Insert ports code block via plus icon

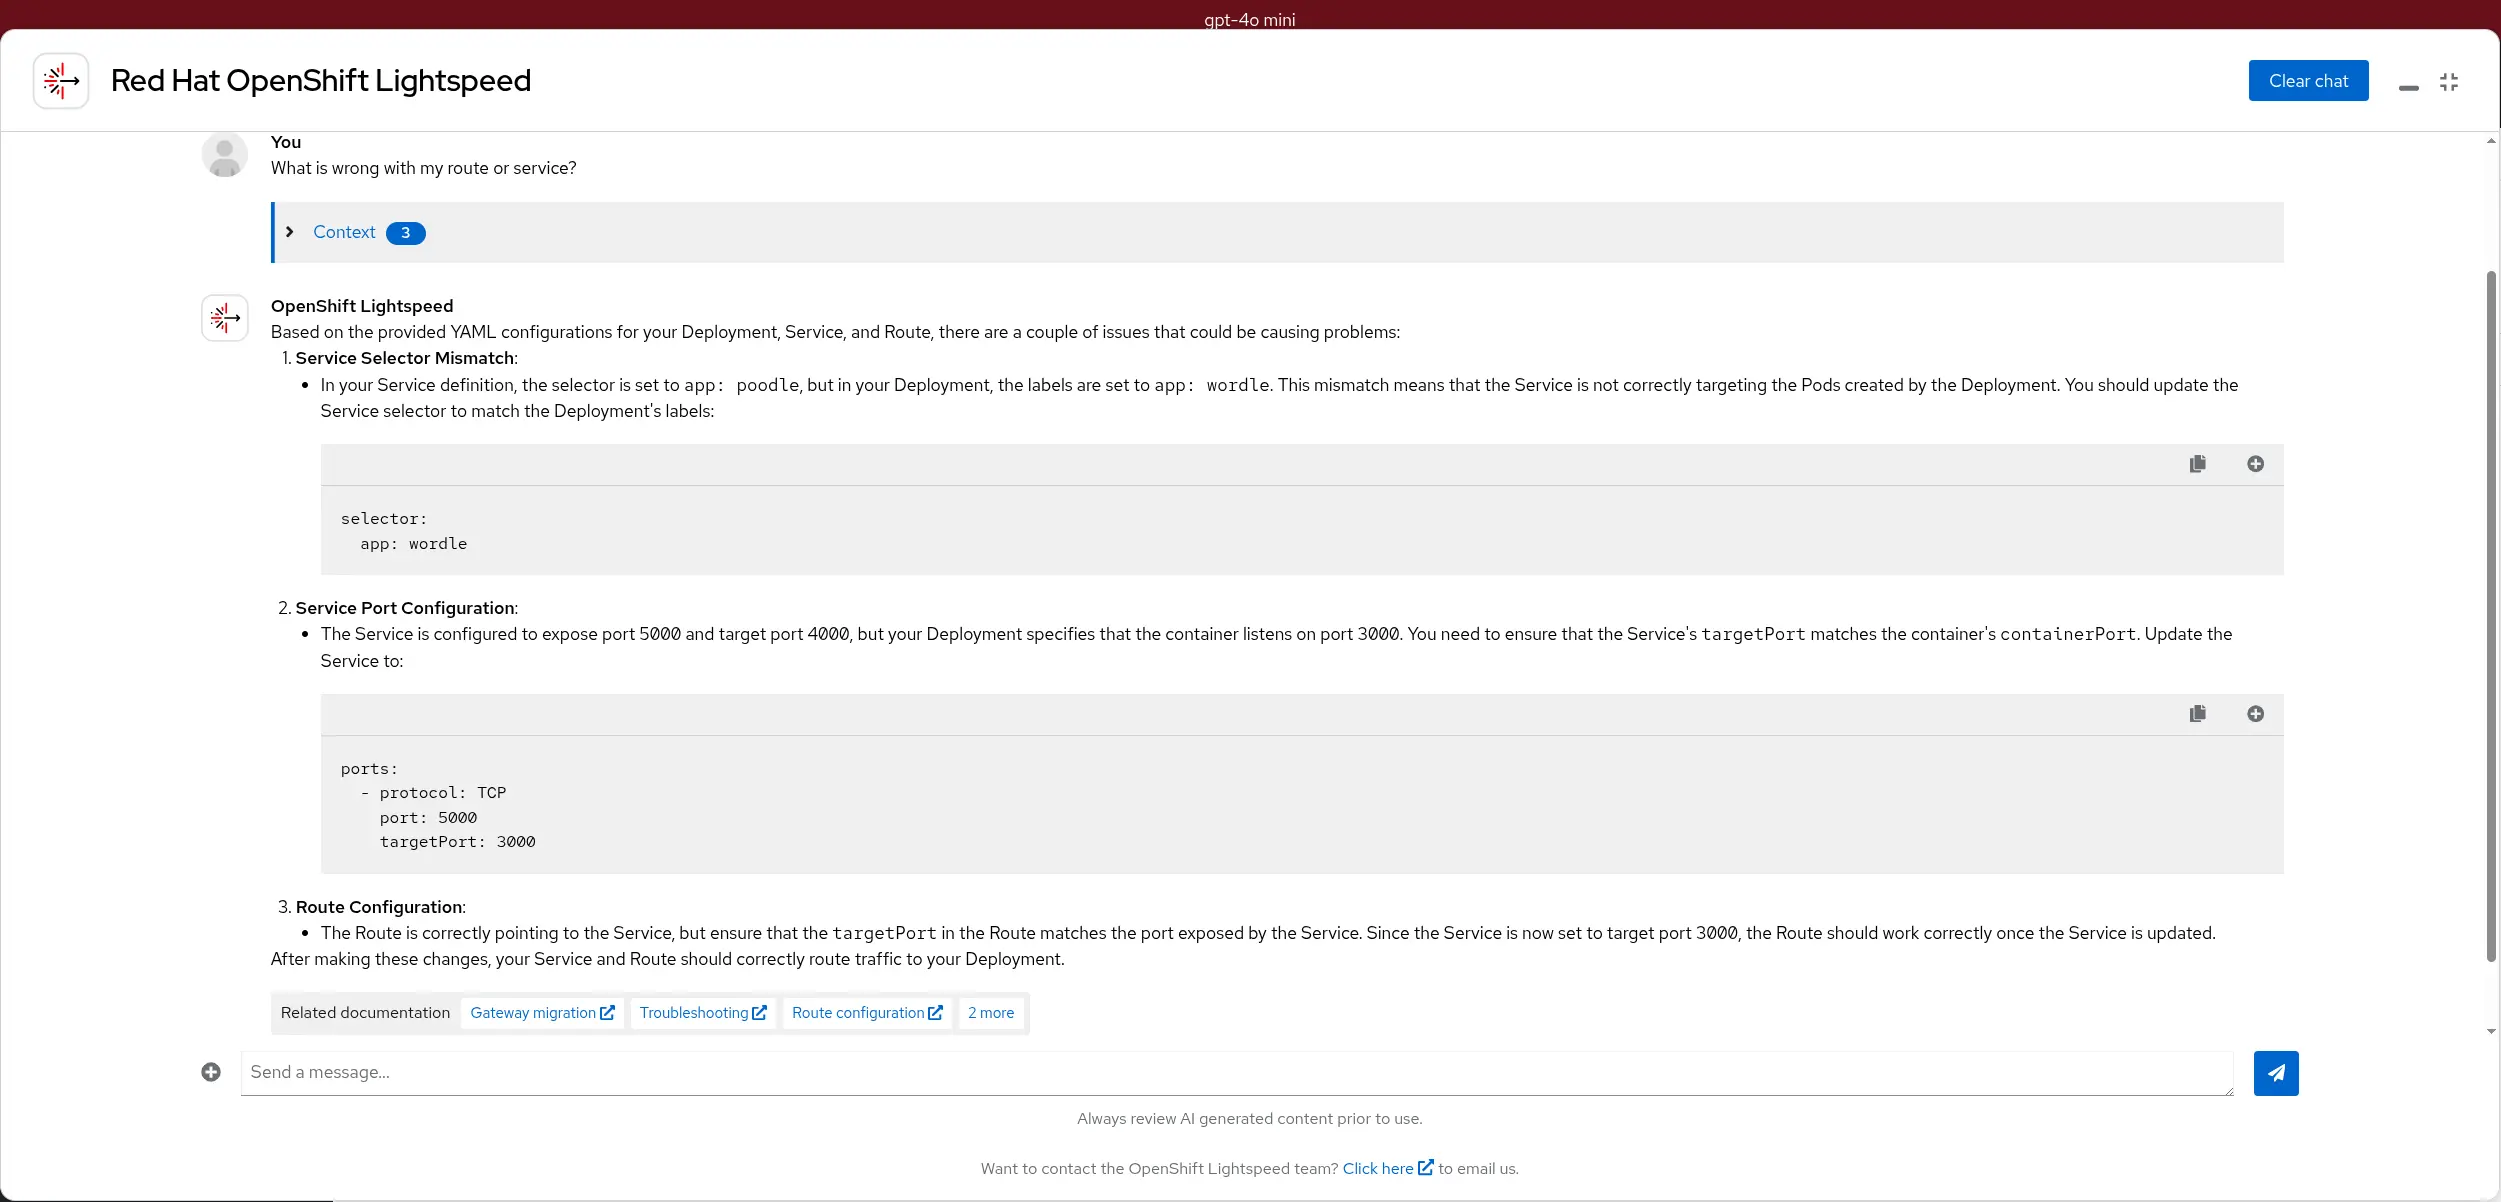coord(2255,714)
